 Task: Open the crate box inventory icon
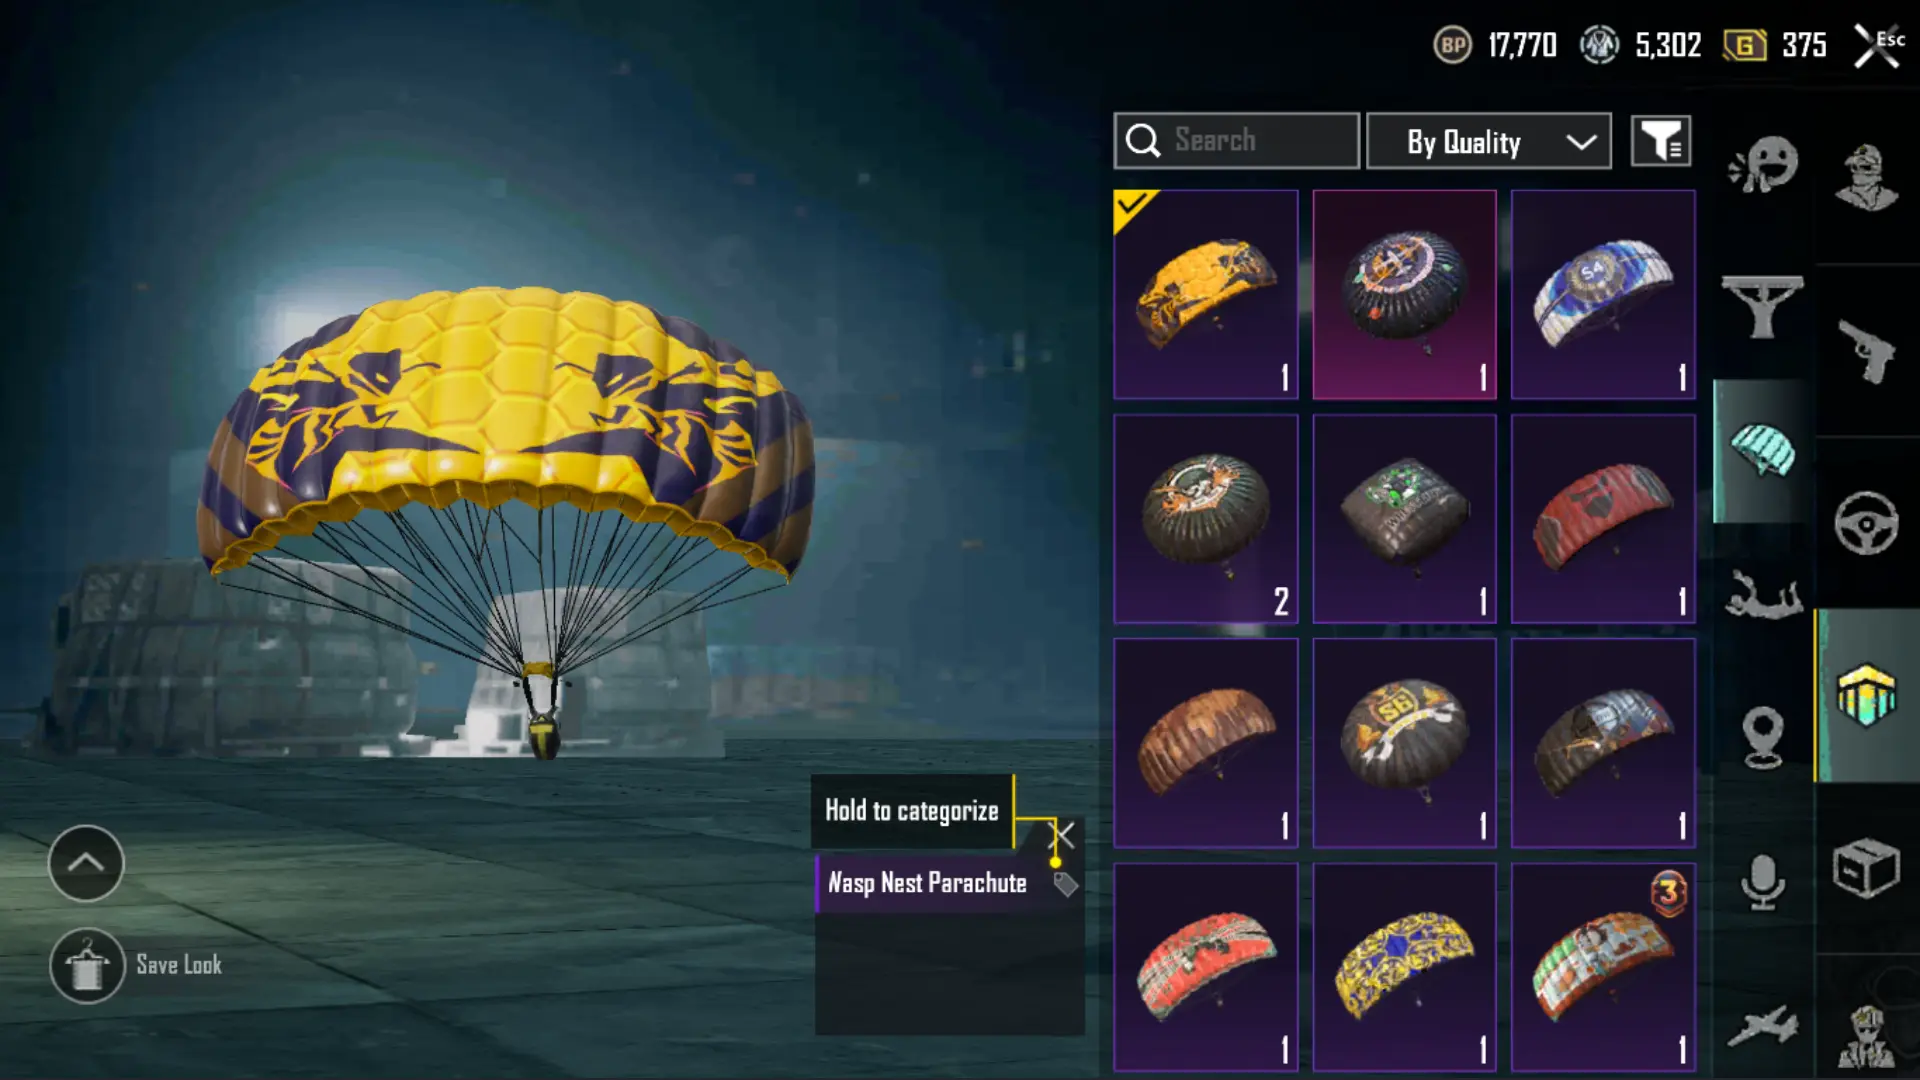pyautogui.click(x=1866, y=868)
